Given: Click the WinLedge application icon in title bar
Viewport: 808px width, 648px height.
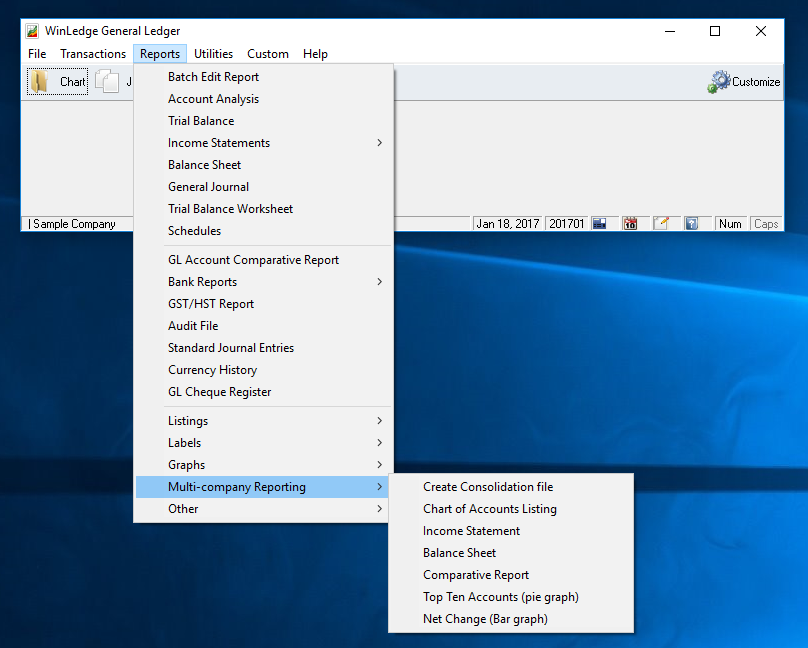Looking at the screenshot, I should coord(33,31).
